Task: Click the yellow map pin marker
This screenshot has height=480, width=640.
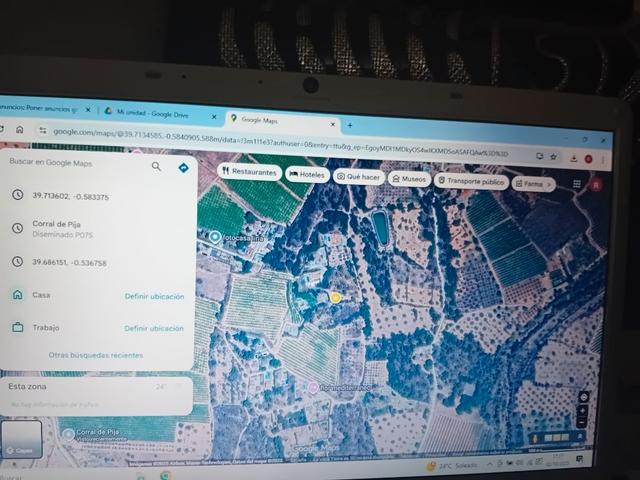Action: [336, 297]
